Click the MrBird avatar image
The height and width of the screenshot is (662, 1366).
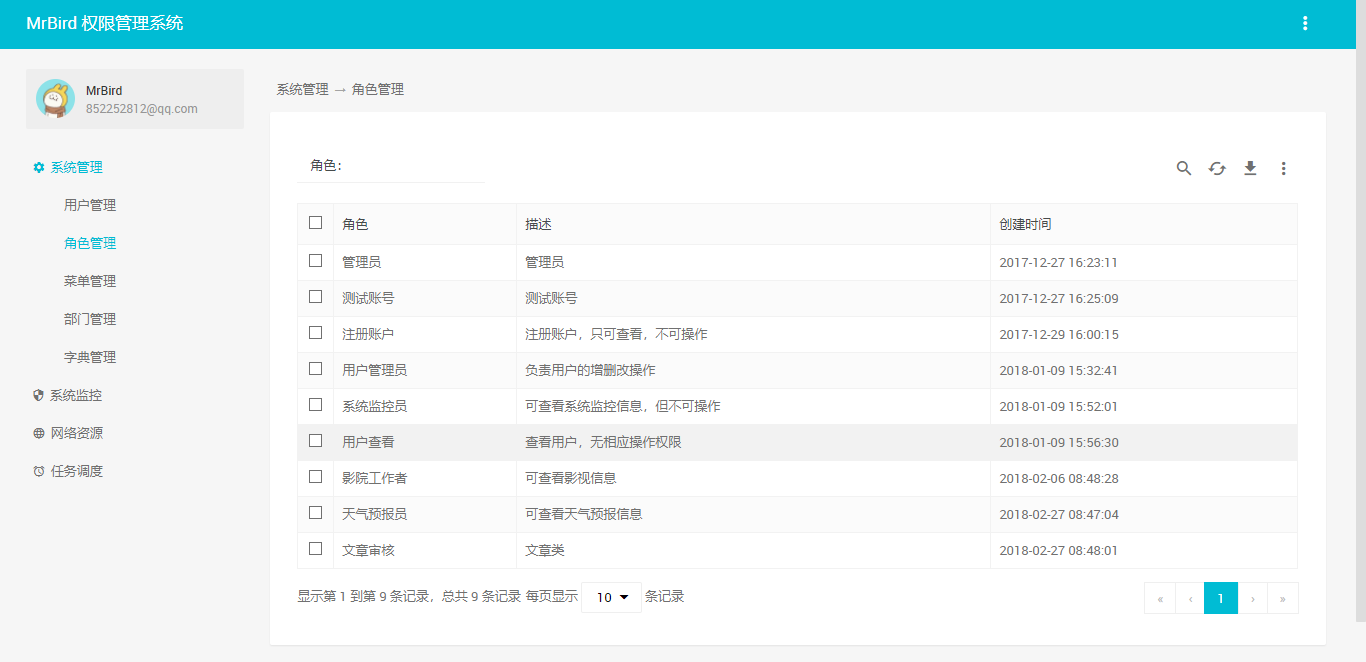[x=55, y=98]
